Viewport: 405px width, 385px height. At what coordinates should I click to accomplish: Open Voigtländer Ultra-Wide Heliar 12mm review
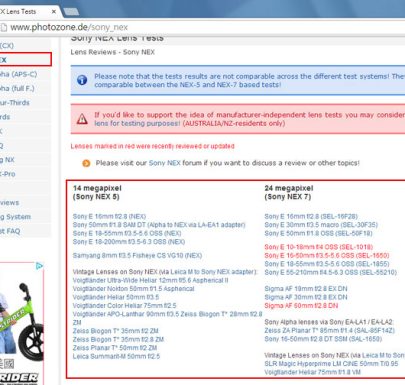point(150,280)
